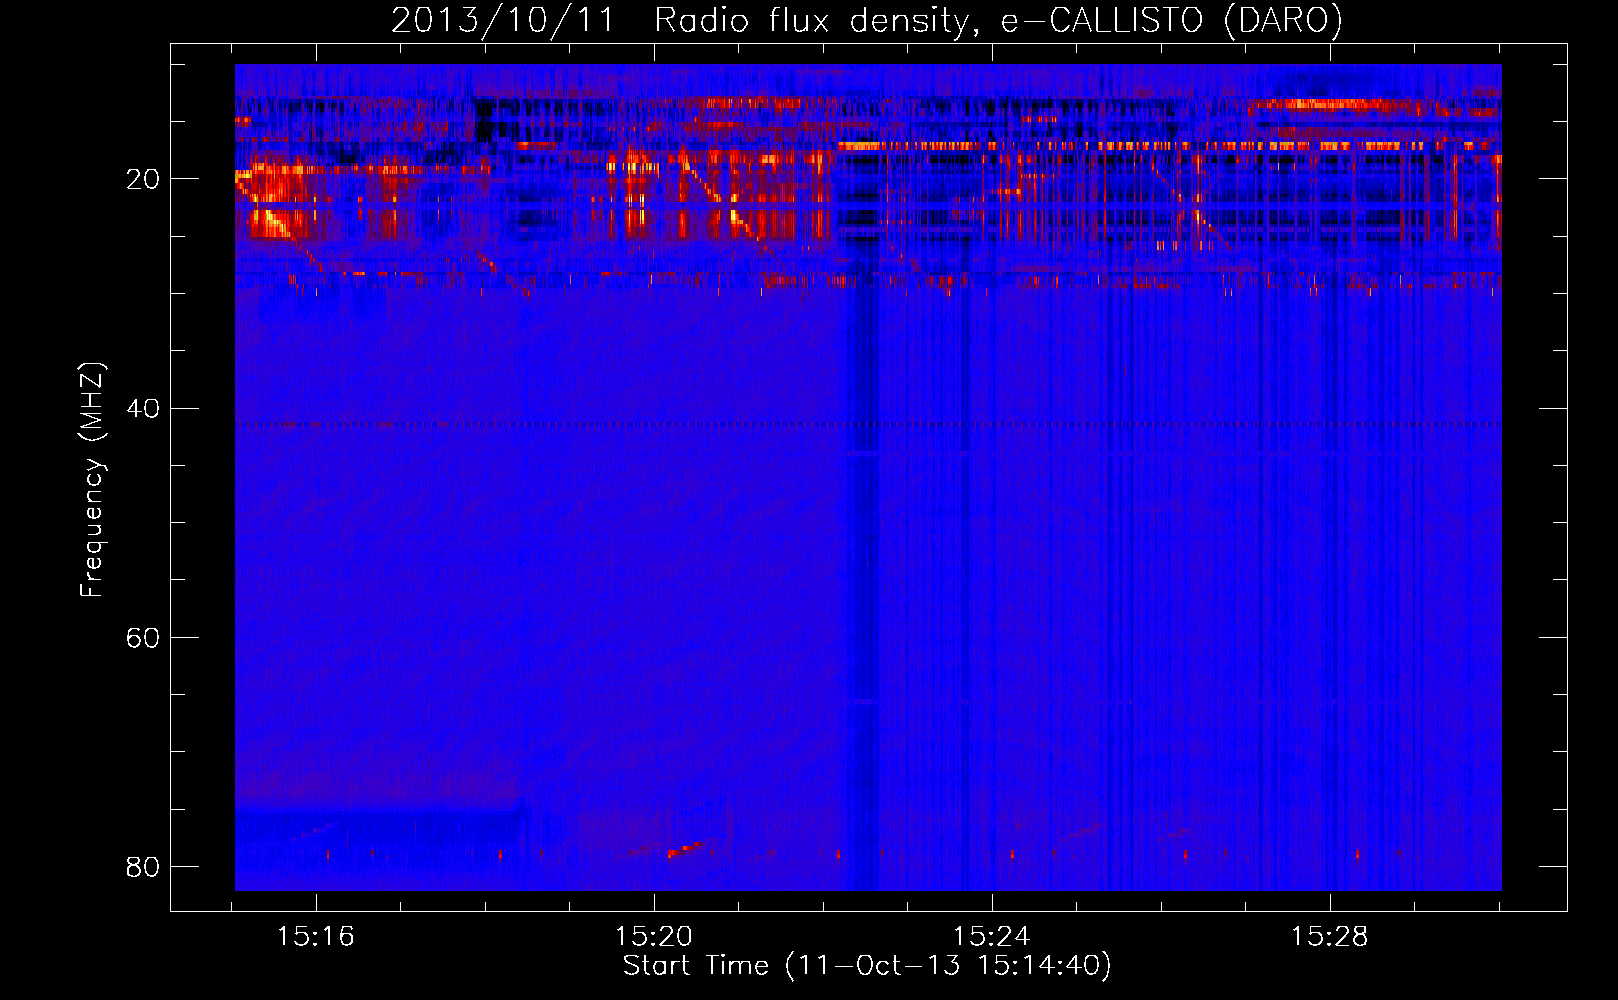Click the '15:16' time tick label

pos(316,937)
